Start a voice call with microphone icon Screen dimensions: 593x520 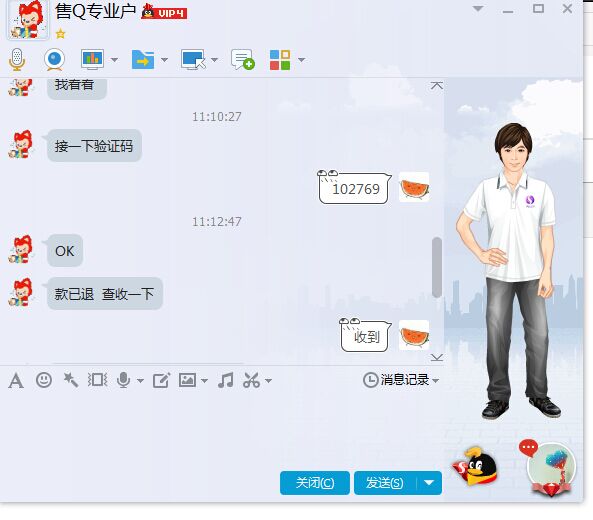click(x=17, y=59)
